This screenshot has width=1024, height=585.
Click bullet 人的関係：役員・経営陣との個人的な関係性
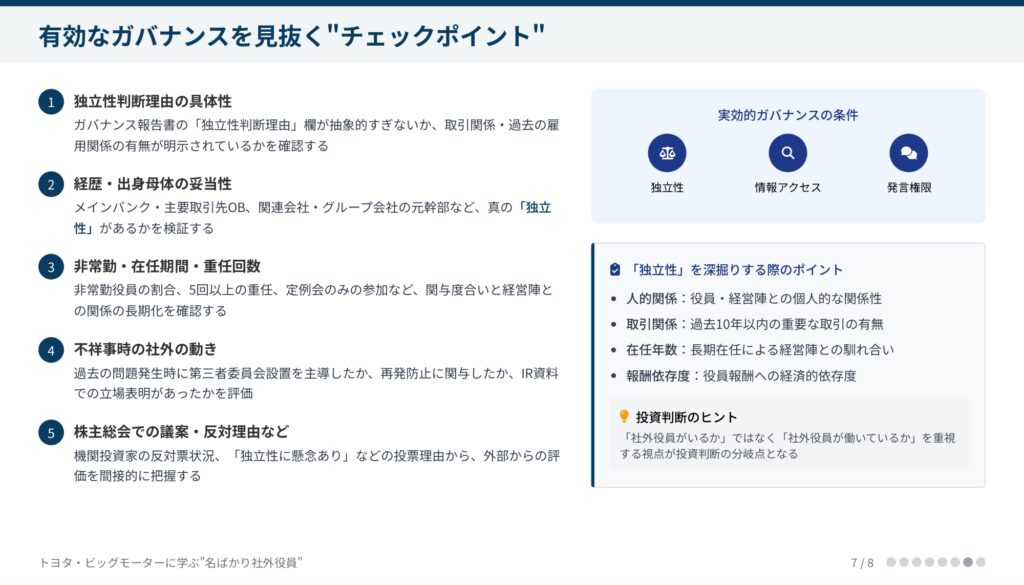(754, 298)
